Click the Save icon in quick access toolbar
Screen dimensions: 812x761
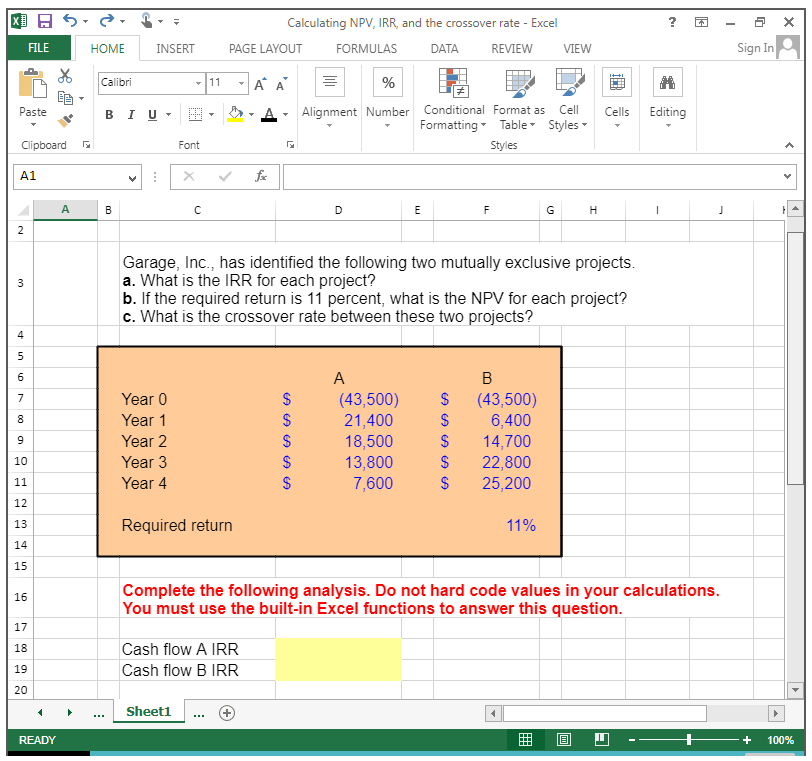point(43,22)
